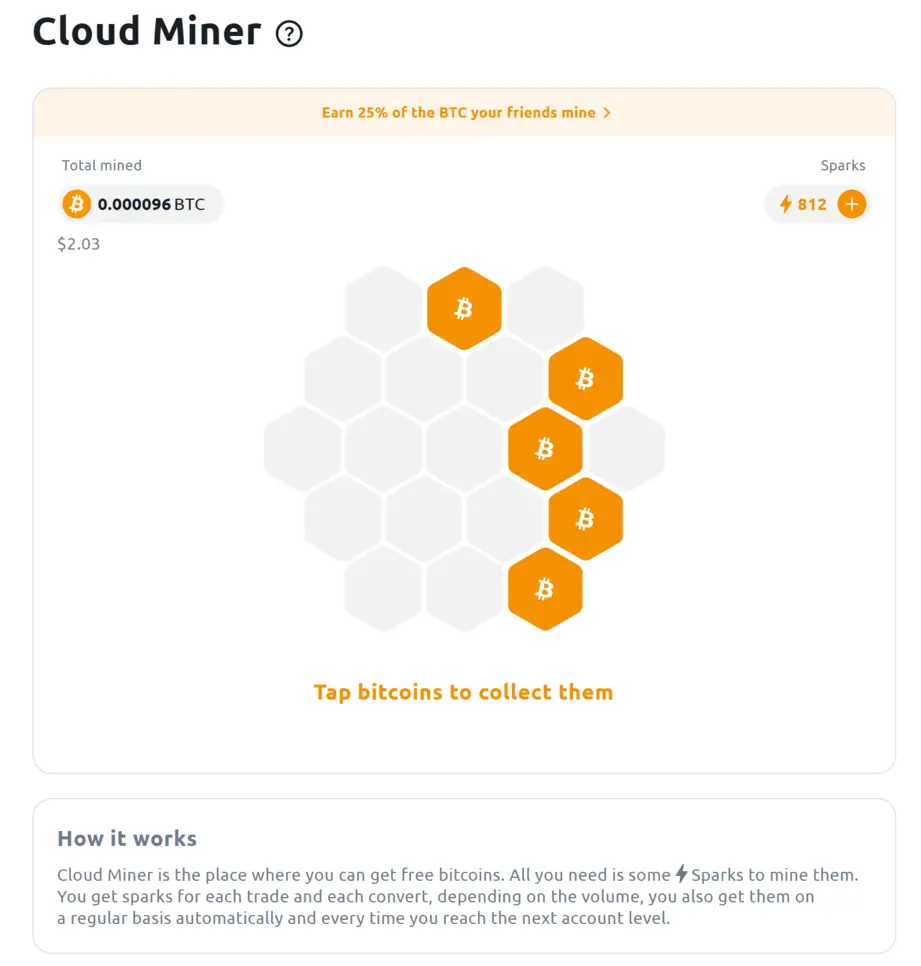Image resolution: width=921 pixels, height=966 pixels.
Task: Click the bottom-left empty hexagon cell
Action: [383, 589]
